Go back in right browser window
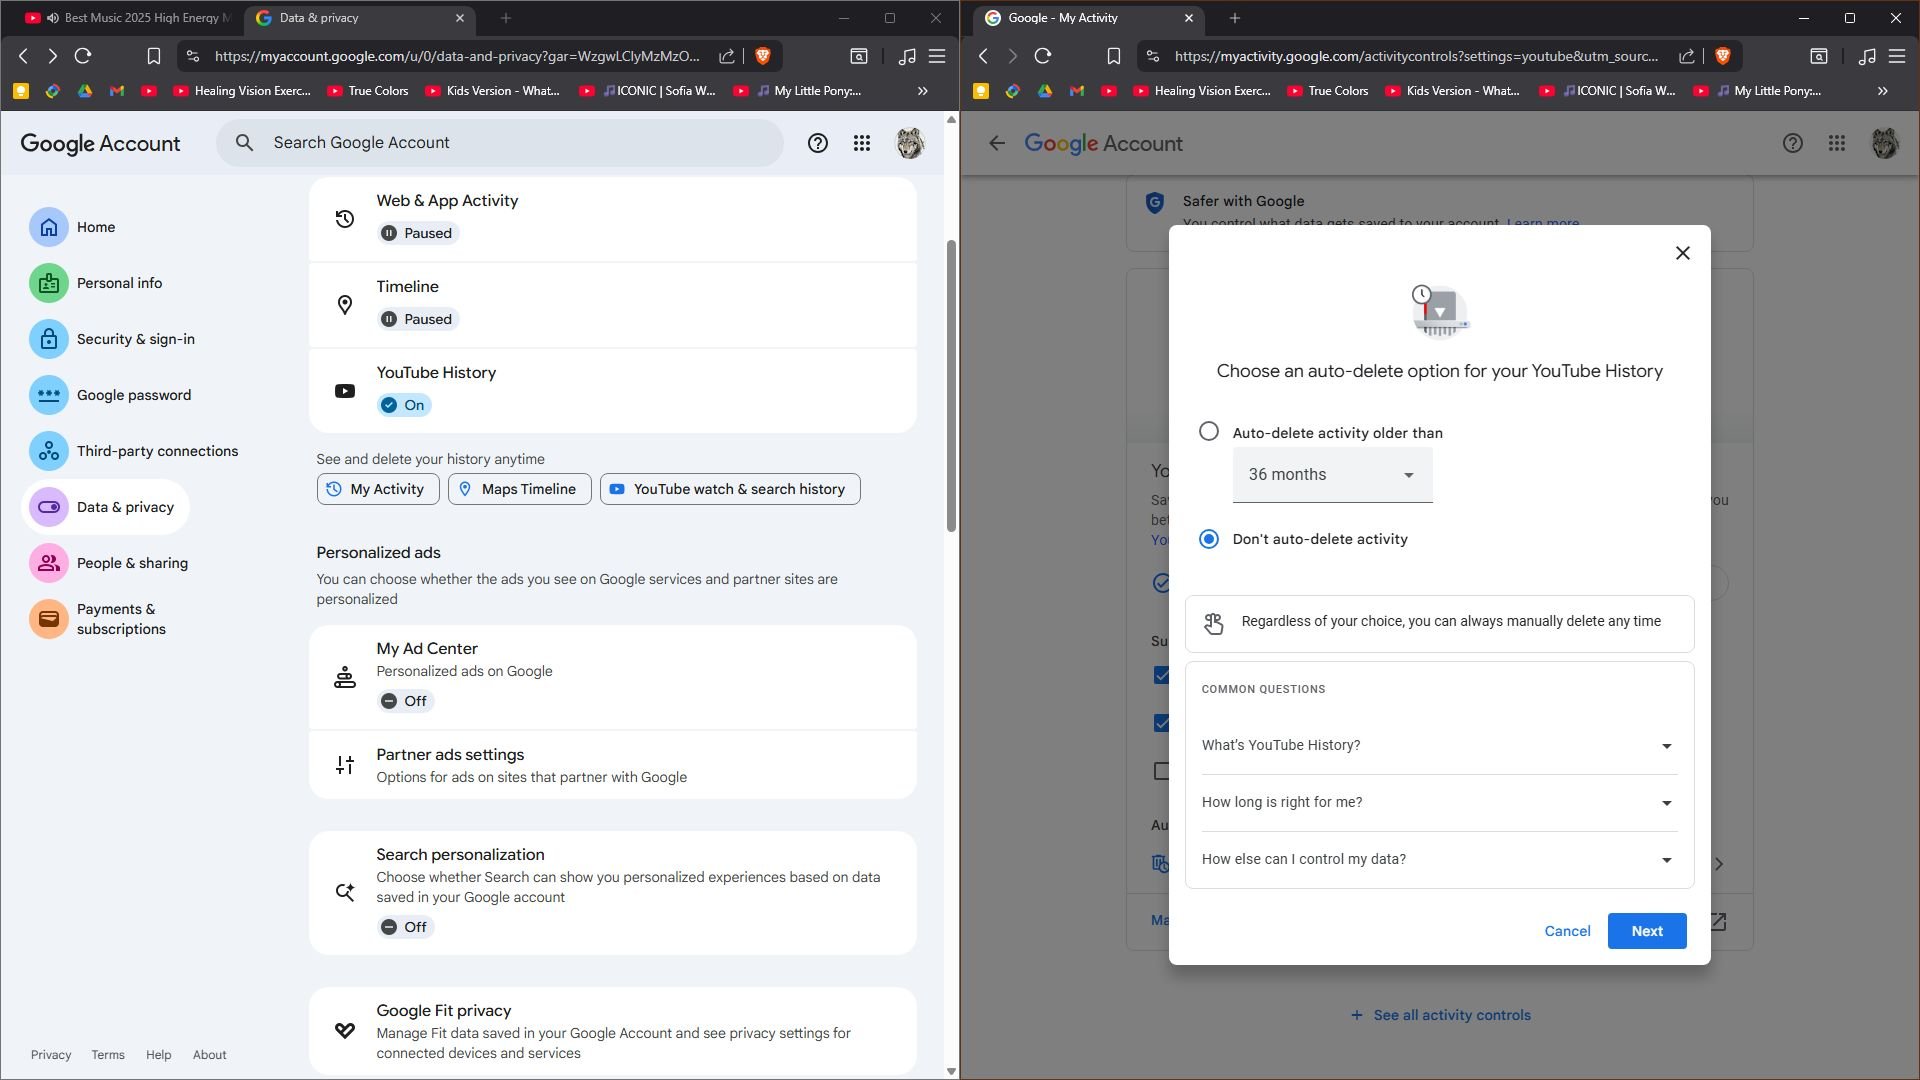This screenshot has width=1920, height=1080. point(984,56)
